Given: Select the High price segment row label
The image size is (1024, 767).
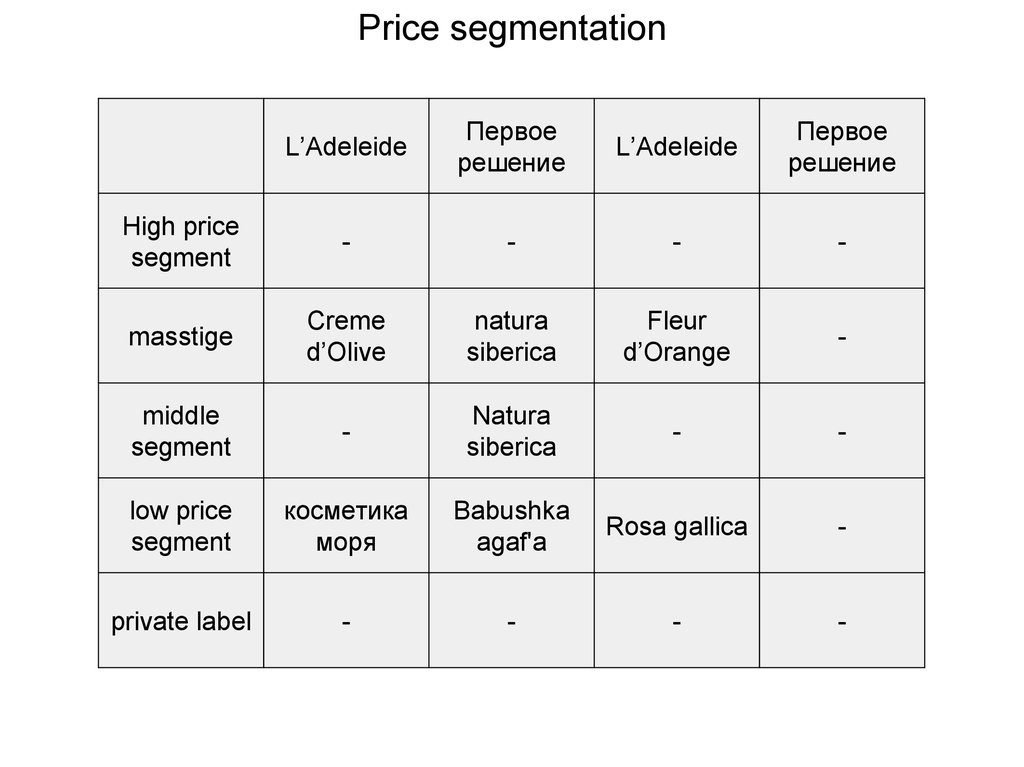Looking at the screenshot, I should pos(181,241).
